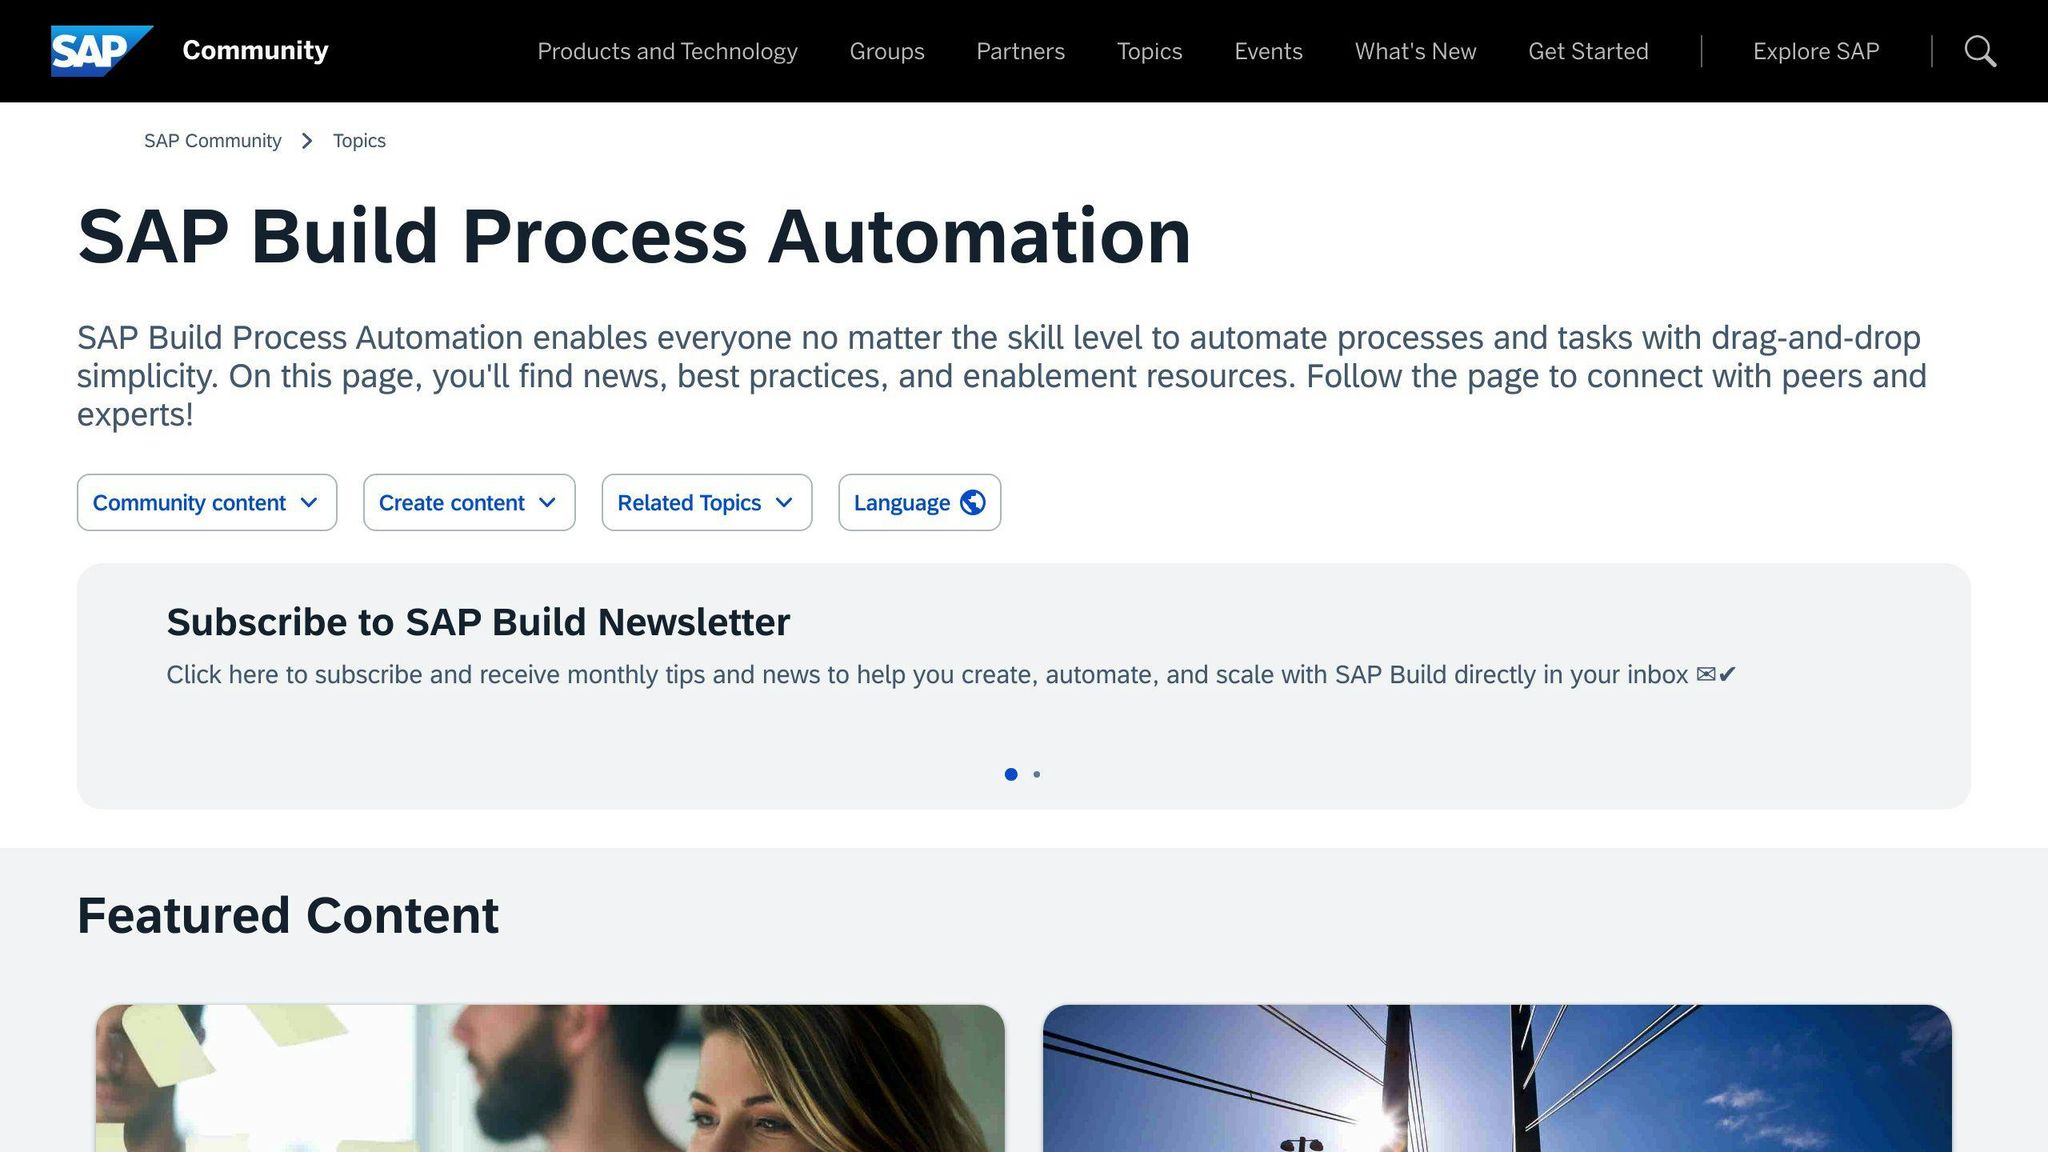Click newsletter description text to subscribe

coord(951,675)
